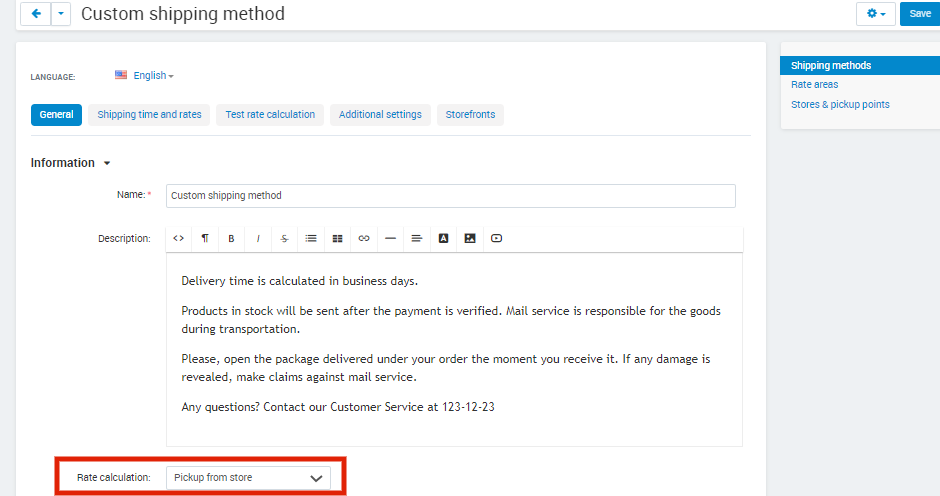This screenshot has height=496, width=940.
Task: Collapse the Information section
Action: point(71,163)
